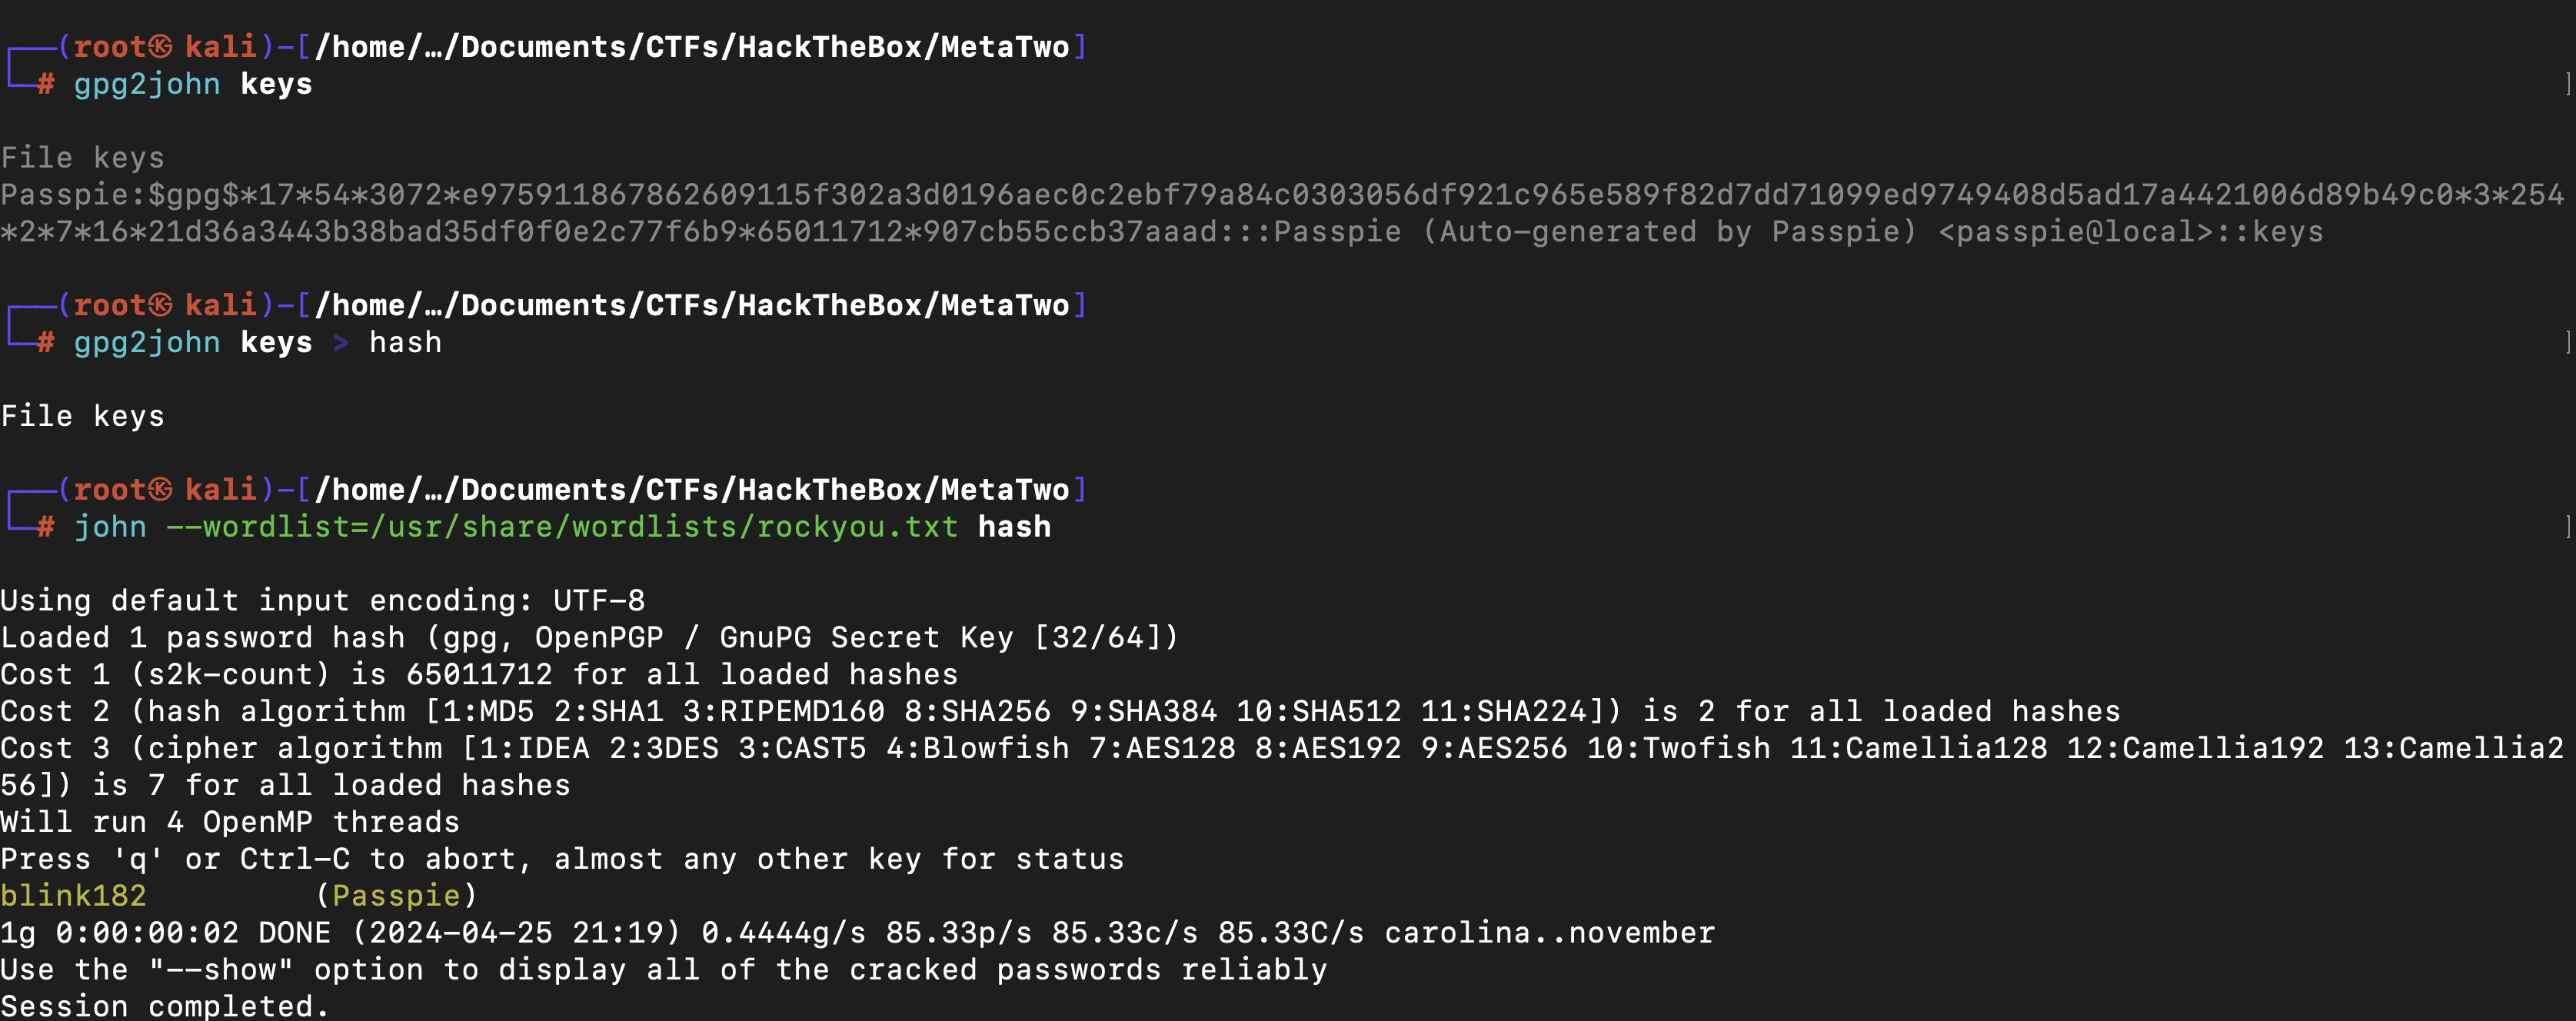Click the s2k-count 65011712 value

point(479,674)
